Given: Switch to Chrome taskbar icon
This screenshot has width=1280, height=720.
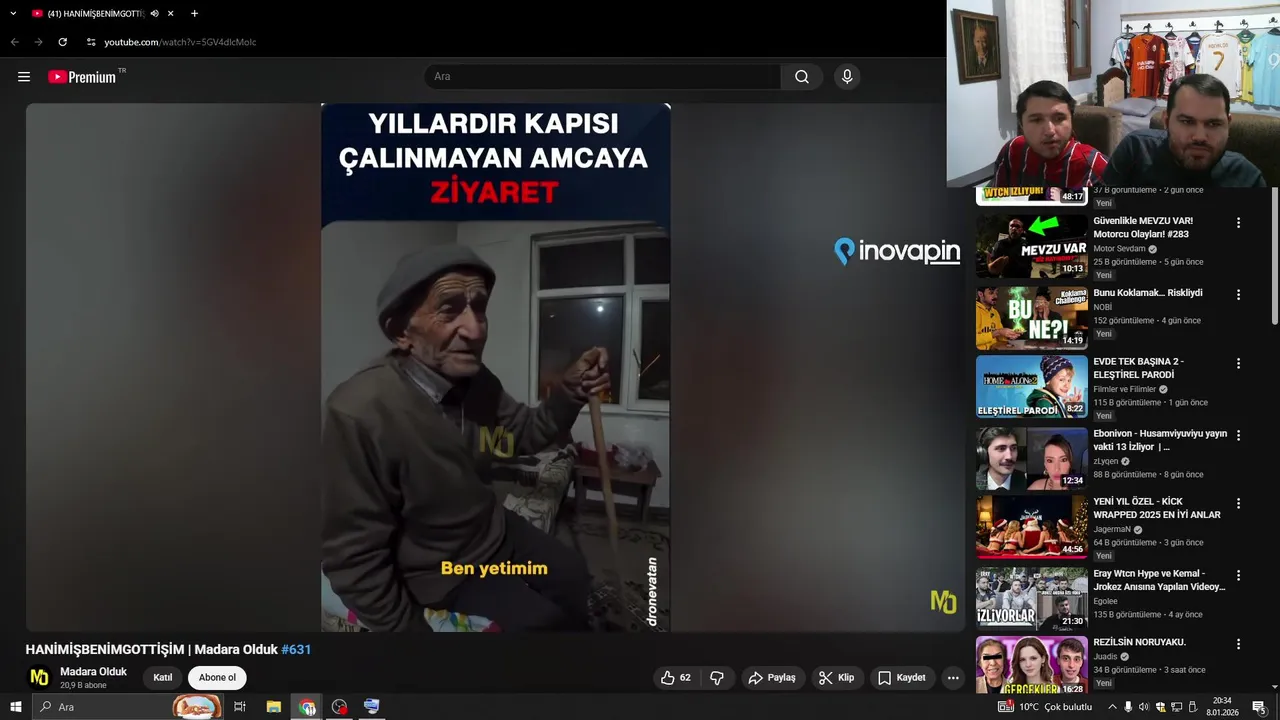Looking at the screenshot, I should click(307, 707).
